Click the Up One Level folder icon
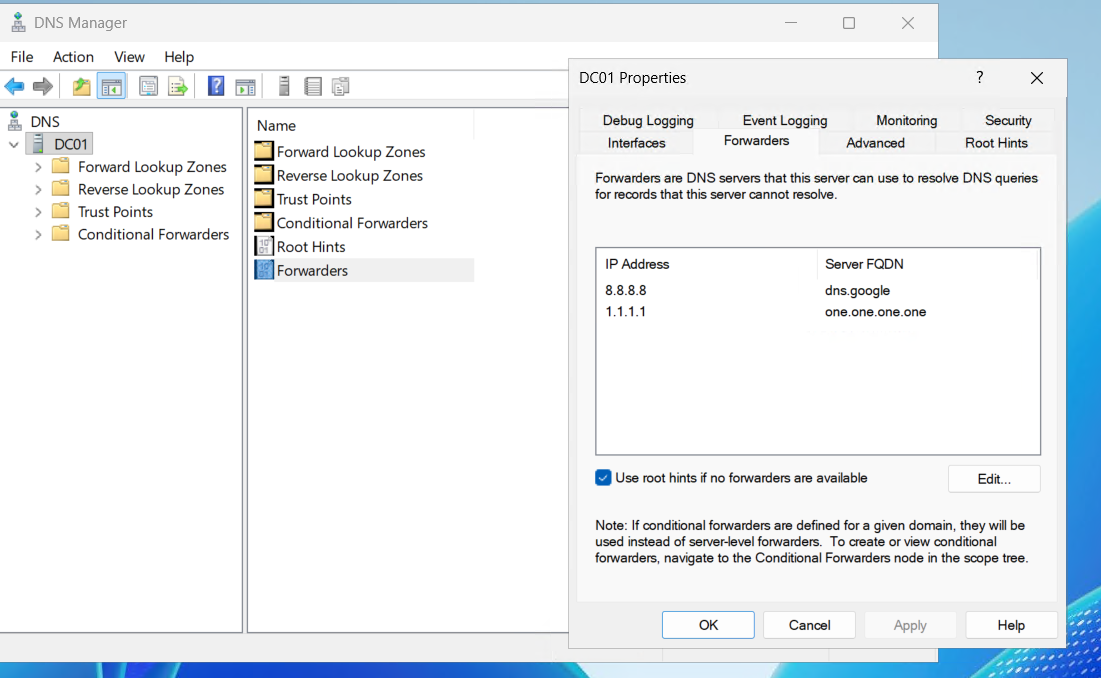 81,86
